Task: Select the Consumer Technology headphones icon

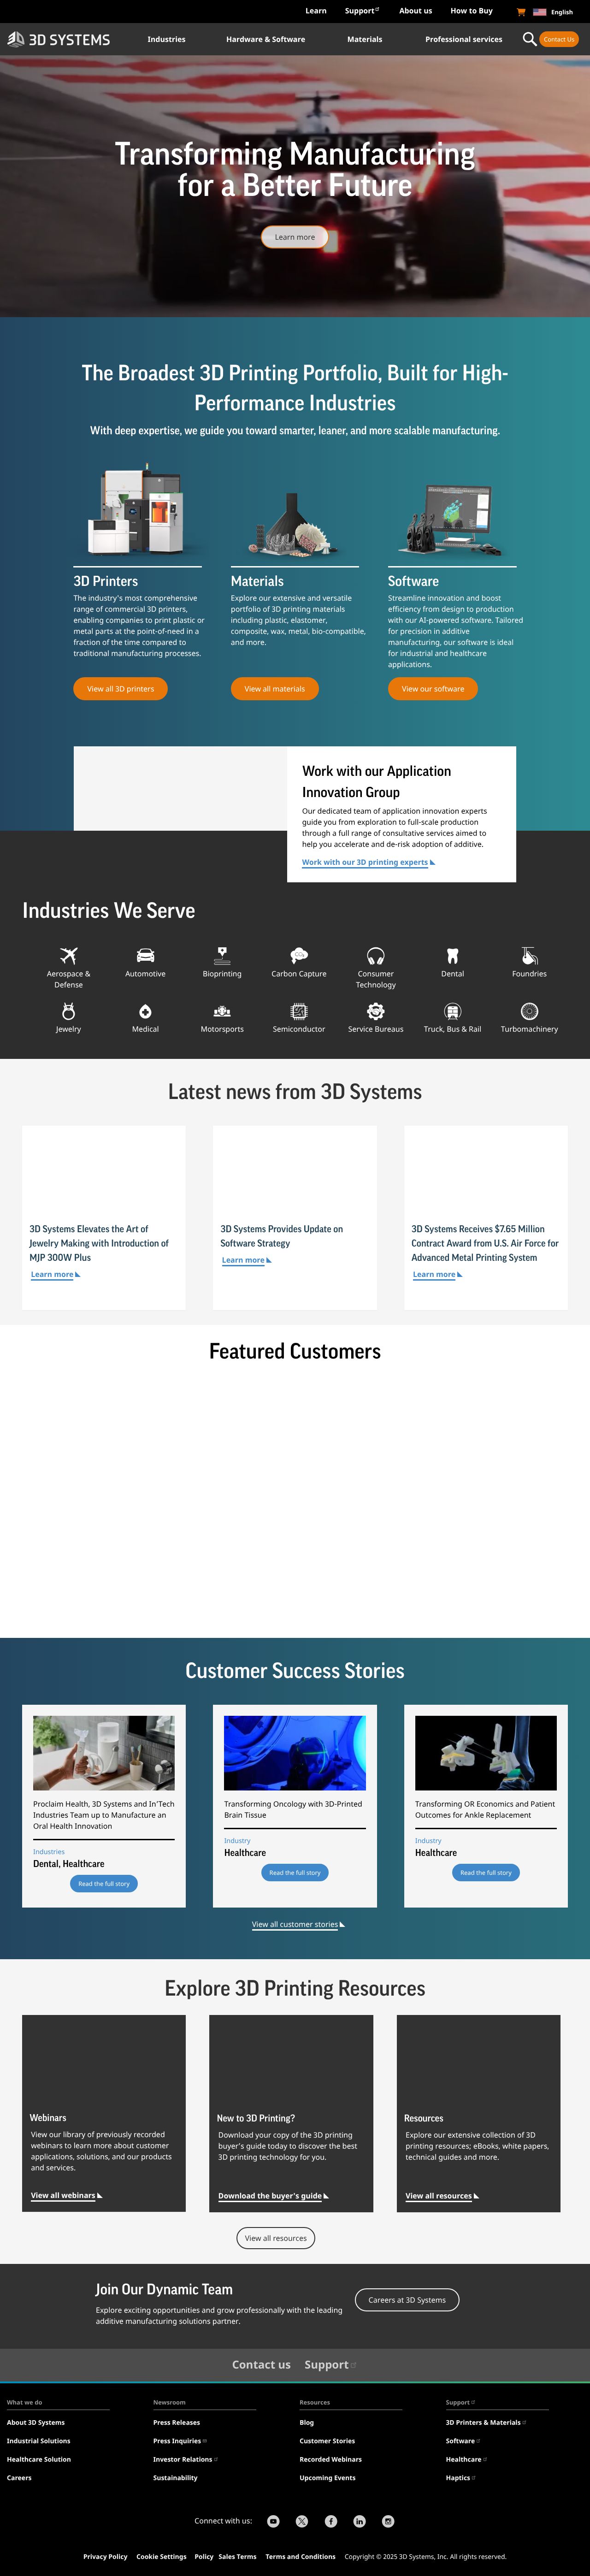Action: click(x=376, y=955)
